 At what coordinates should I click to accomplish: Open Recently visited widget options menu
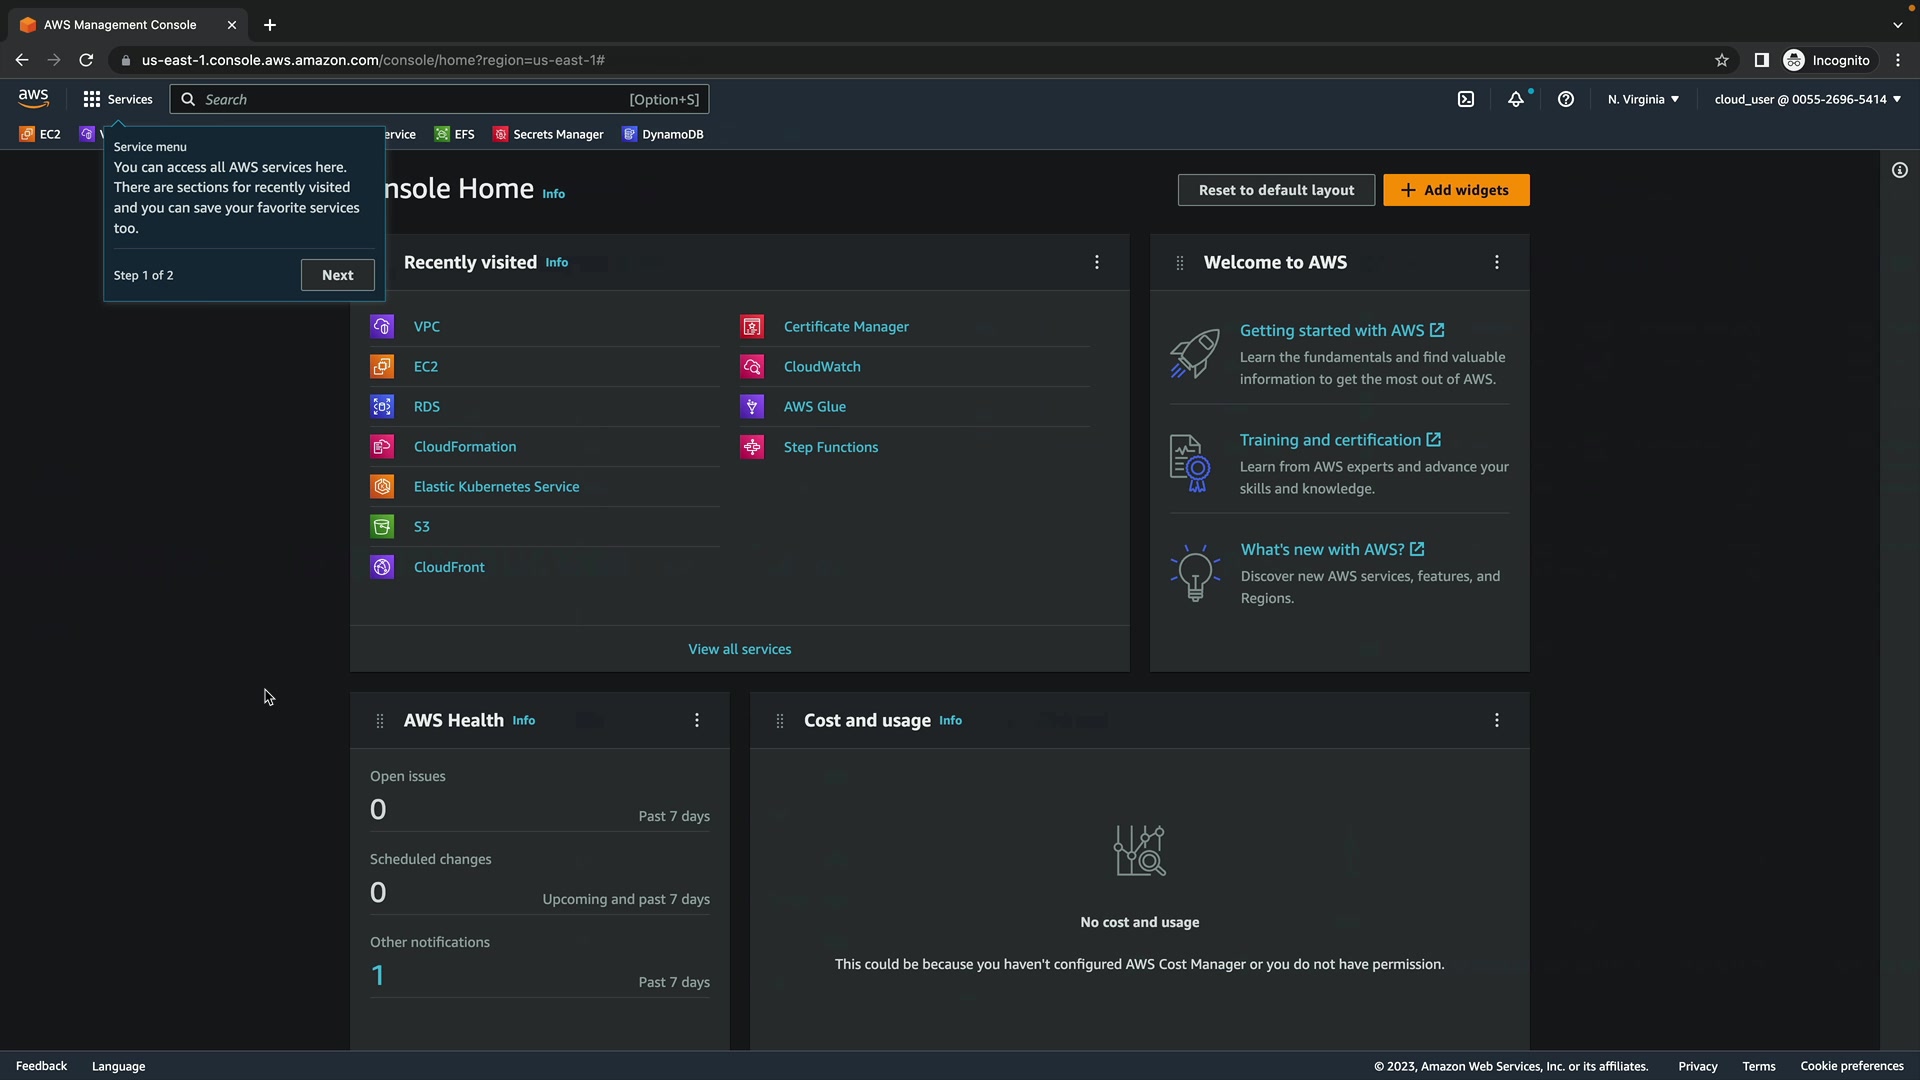pyautogui.click(x=1097, y=262)
